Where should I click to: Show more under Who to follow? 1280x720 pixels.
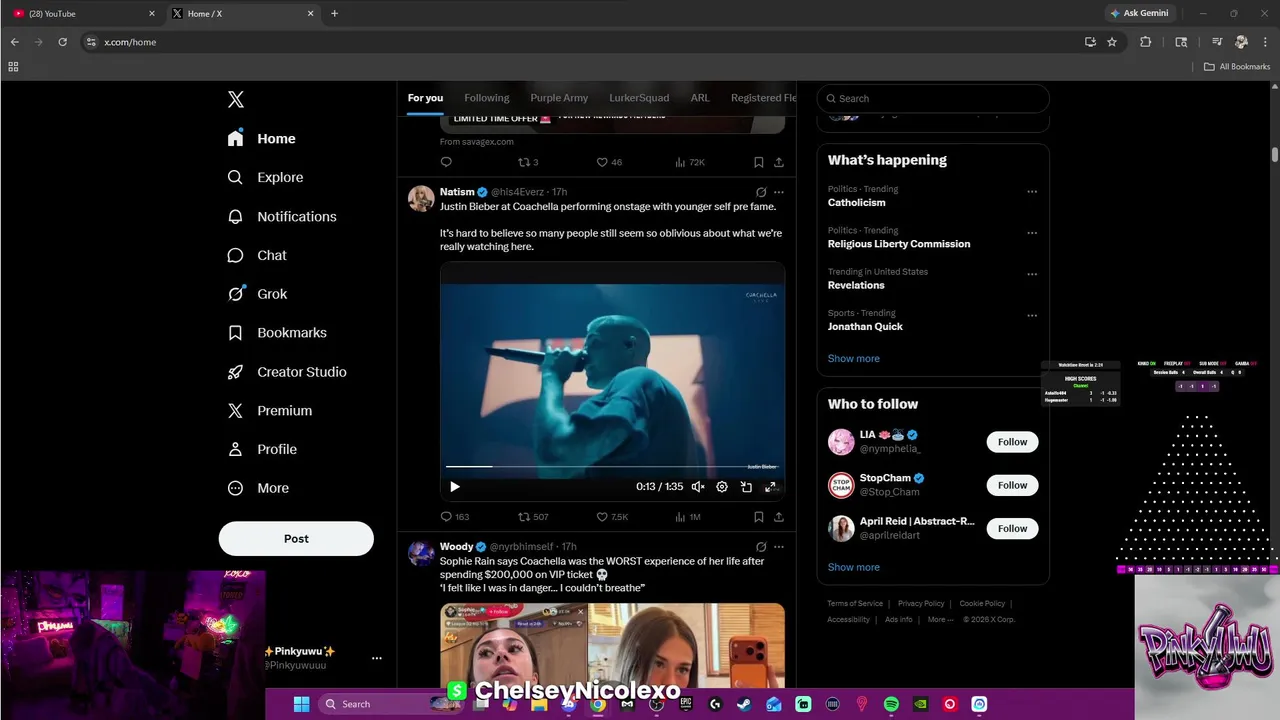[x=854, y=567]
